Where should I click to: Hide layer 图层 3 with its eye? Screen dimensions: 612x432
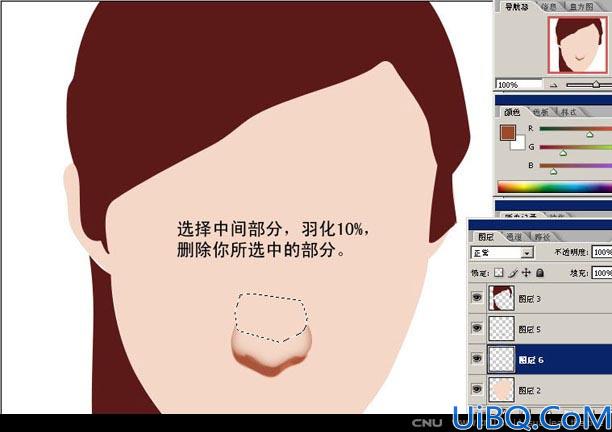click(x=477, y=298)
